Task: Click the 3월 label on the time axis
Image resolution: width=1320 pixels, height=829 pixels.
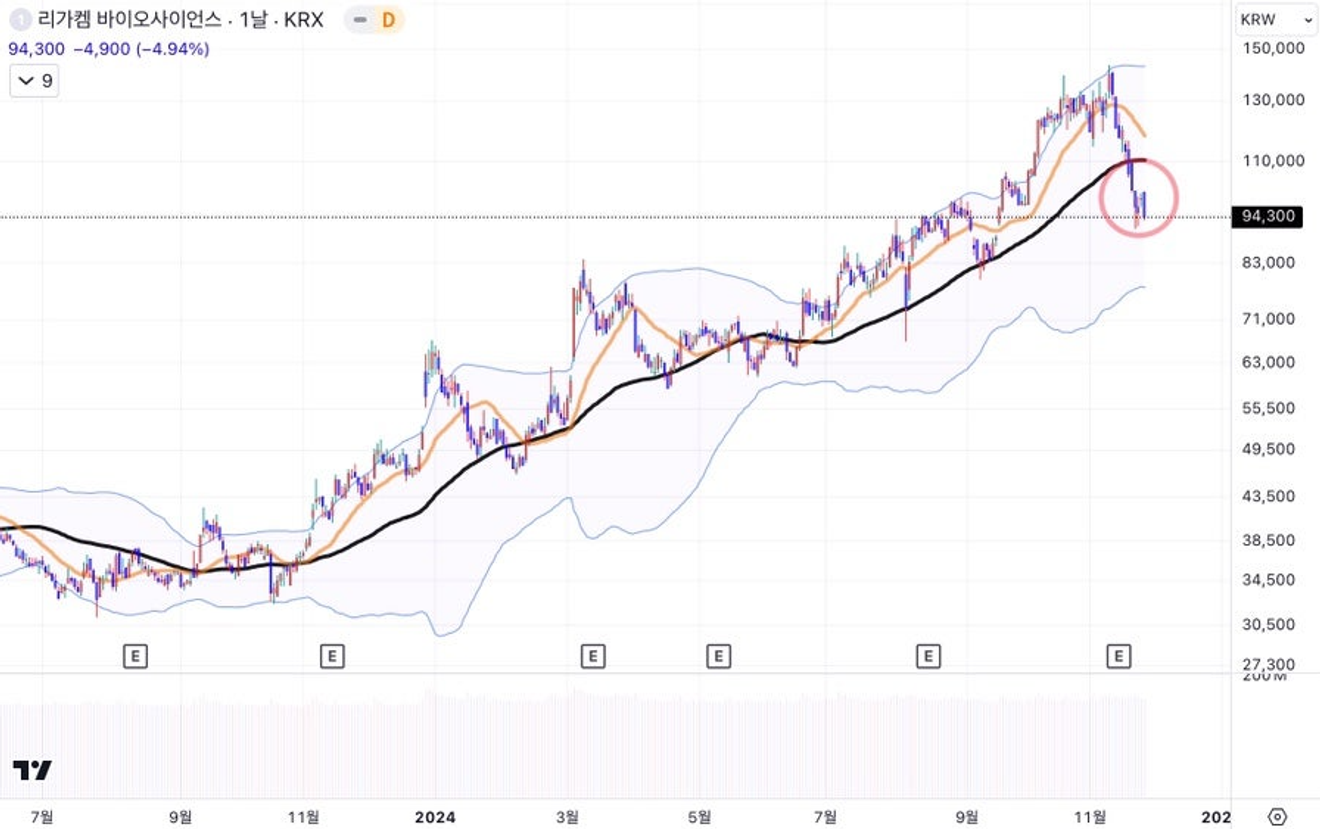Action: click(567, 816)
